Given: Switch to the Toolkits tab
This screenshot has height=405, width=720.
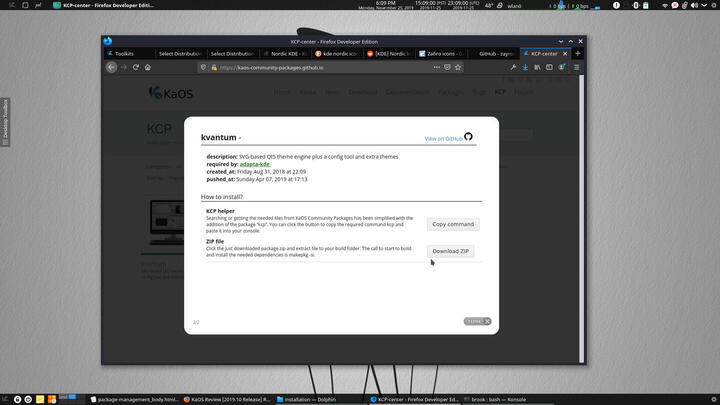Looking at the screenshot, I should click(127, 54).
